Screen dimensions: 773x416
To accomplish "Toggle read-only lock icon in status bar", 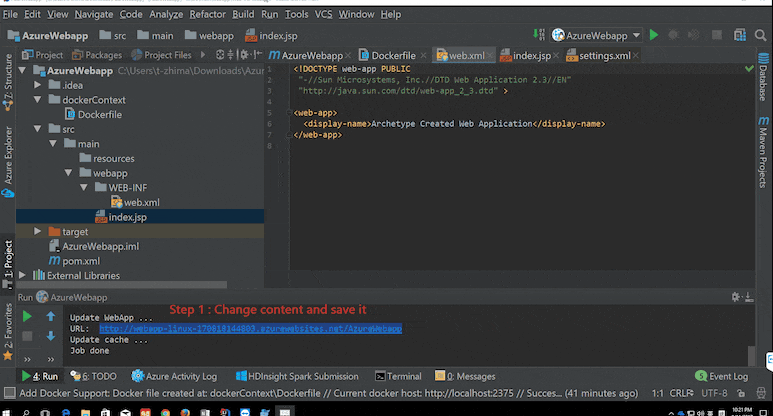I will (741, 393).
